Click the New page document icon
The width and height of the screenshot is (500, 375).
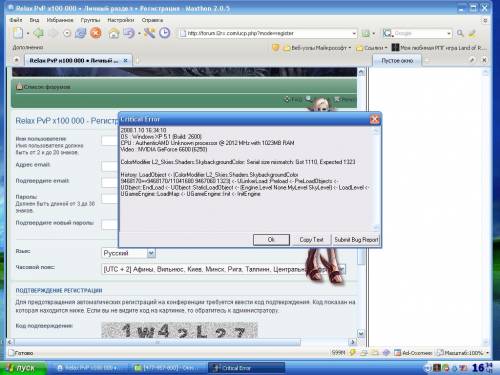(x=18, y=33)
